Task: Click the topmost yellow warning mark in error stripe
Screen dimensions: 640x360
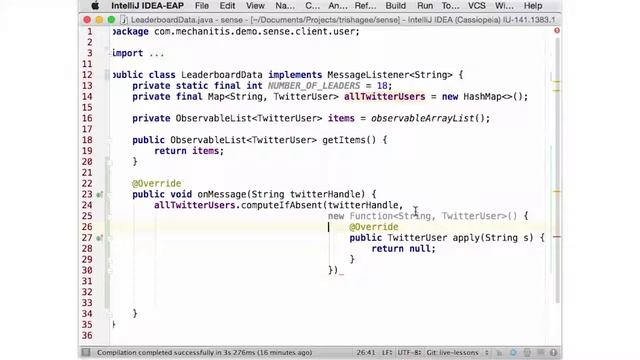Action: pyautogui.click(x=556, y=82)
